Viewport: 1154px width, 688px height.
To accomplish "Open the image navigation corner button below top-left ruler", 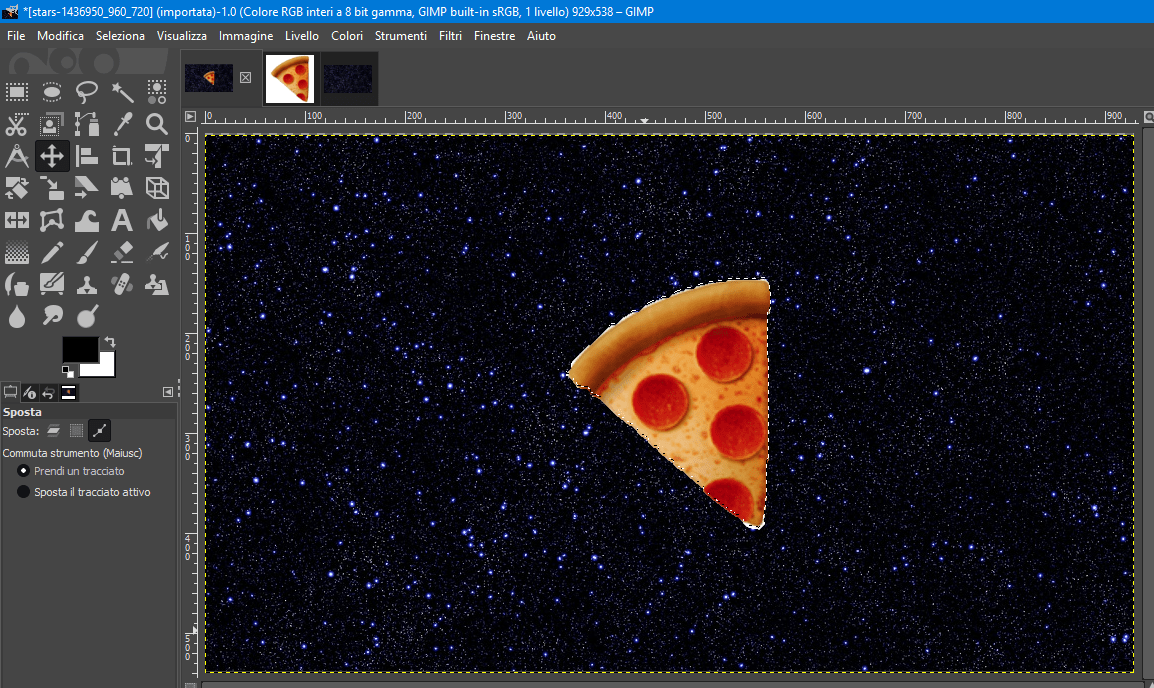I will pyautogui.click(x=190, y=116).
